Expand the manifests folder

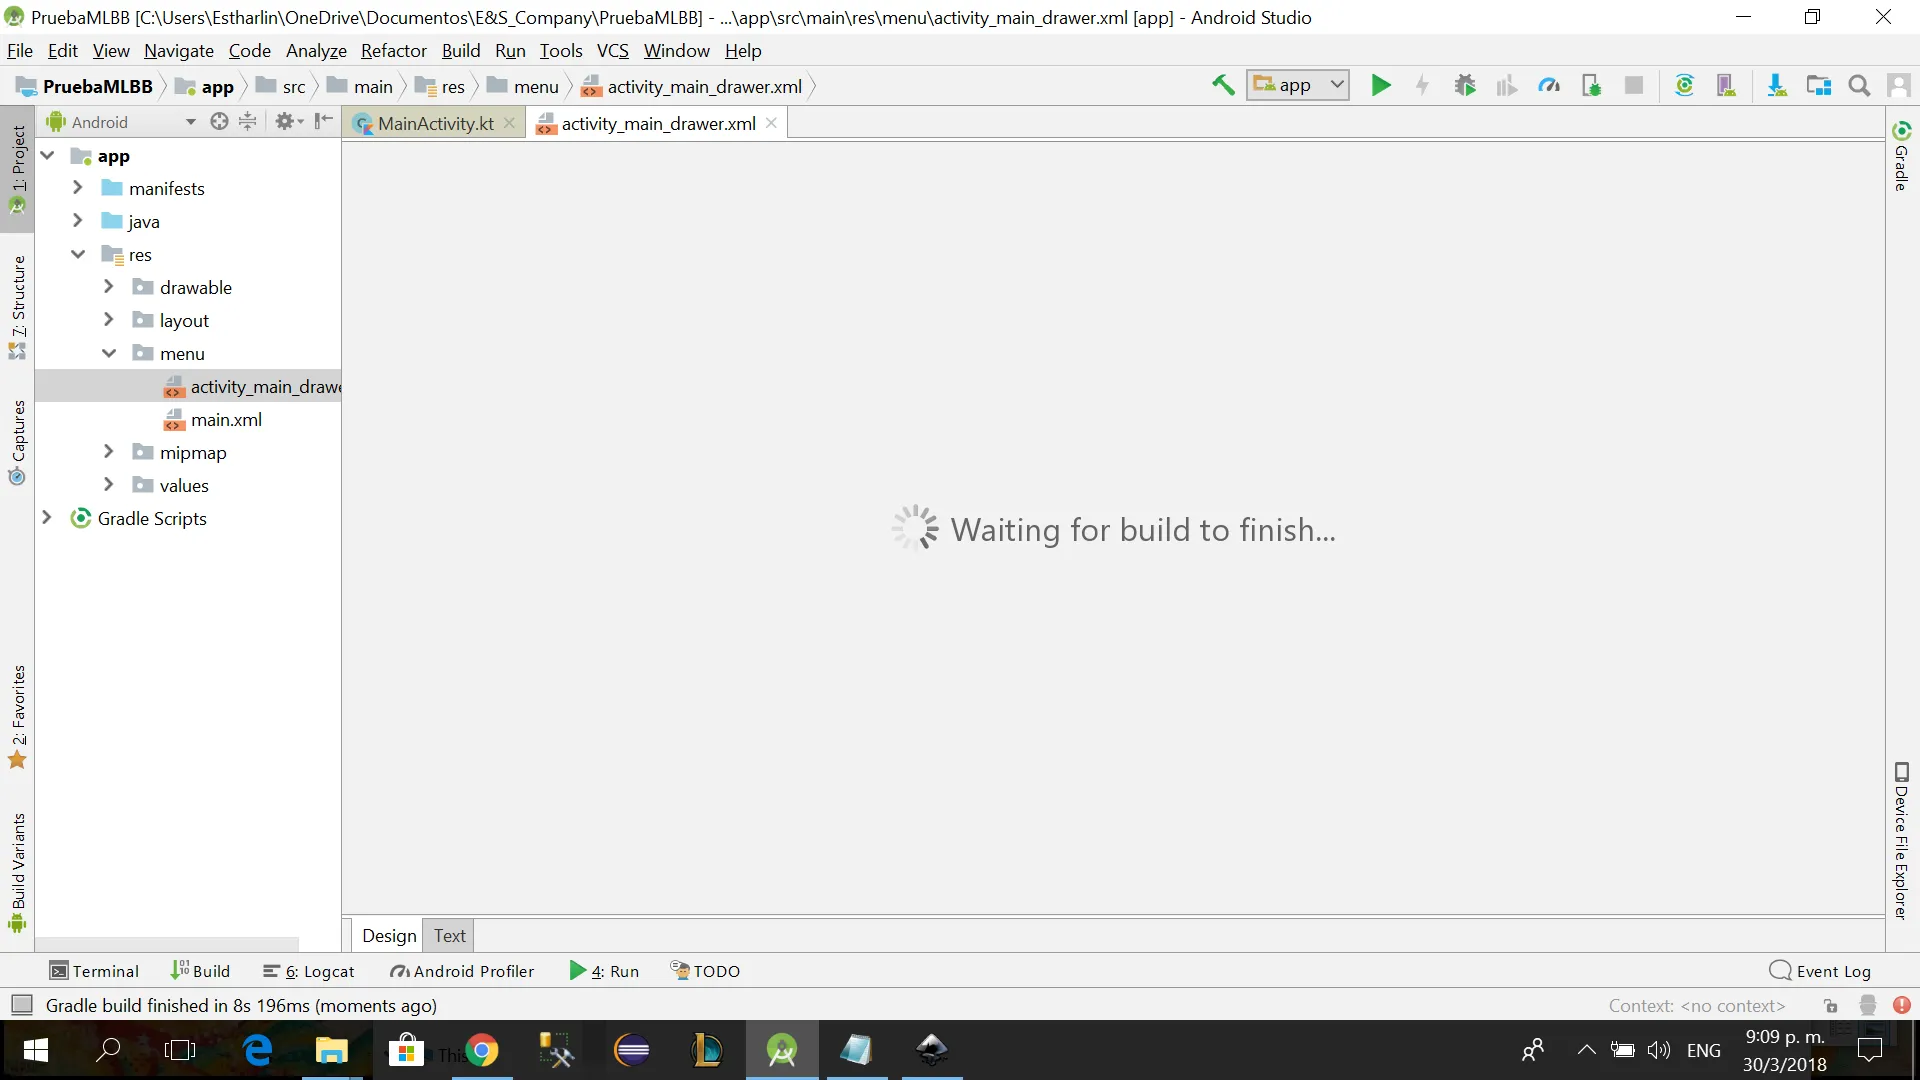(77, 188)
